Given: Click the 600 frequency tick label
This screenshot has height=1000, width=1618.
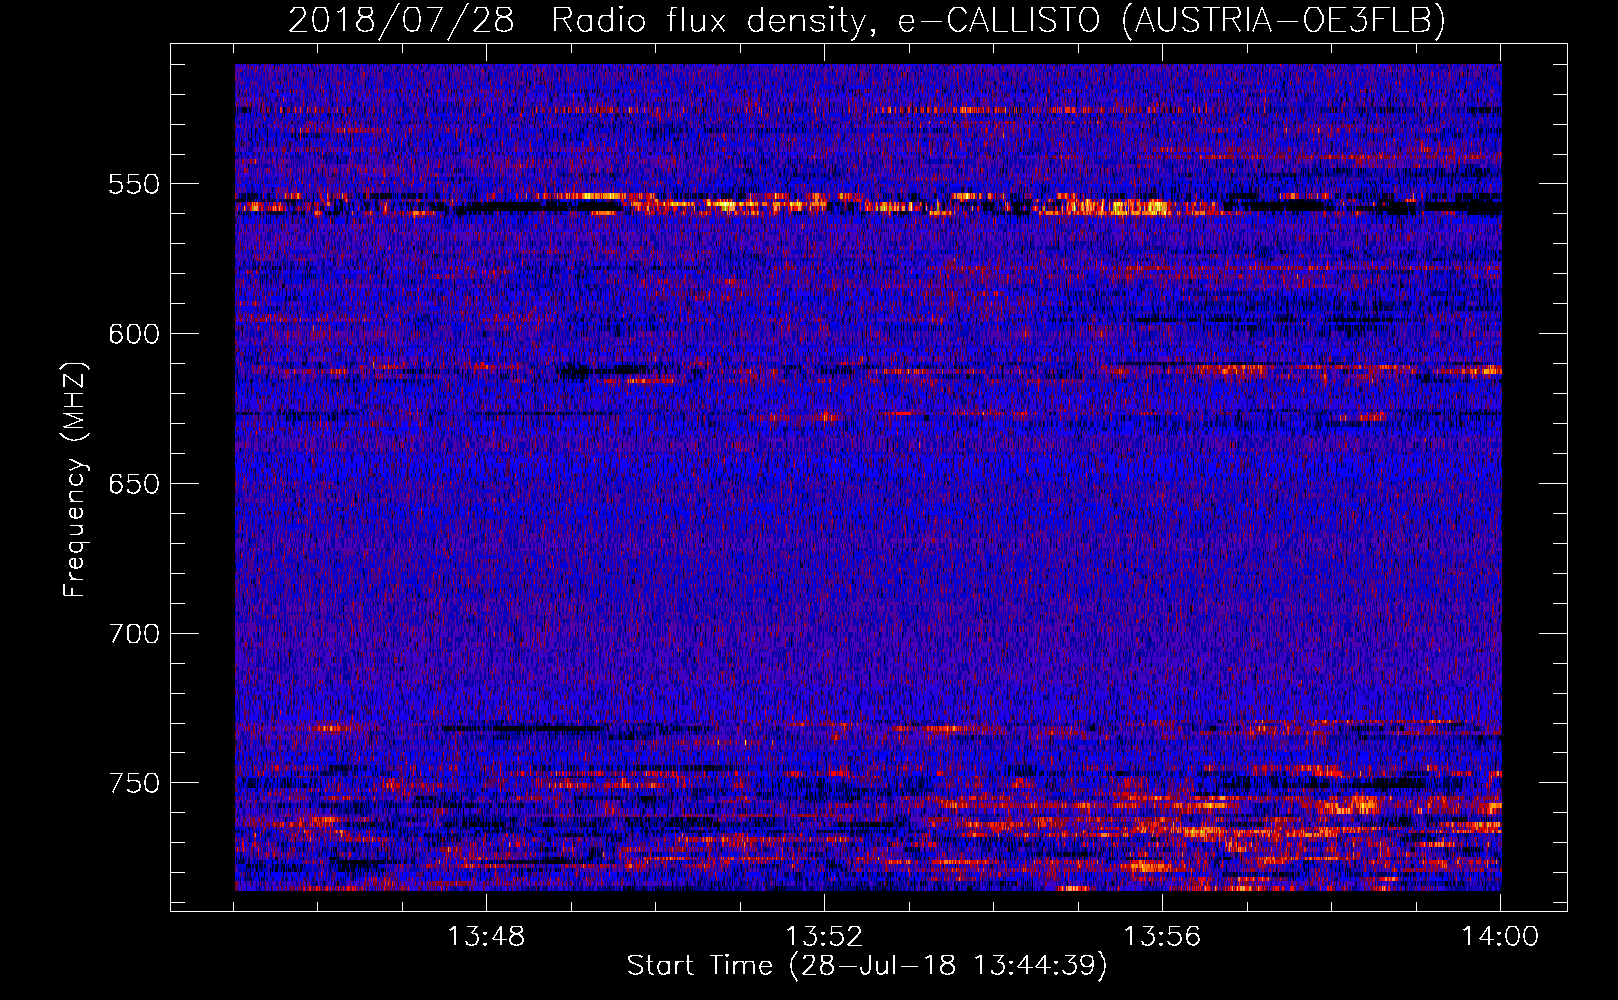Looking at the screenshot, I should click(134, 334).
